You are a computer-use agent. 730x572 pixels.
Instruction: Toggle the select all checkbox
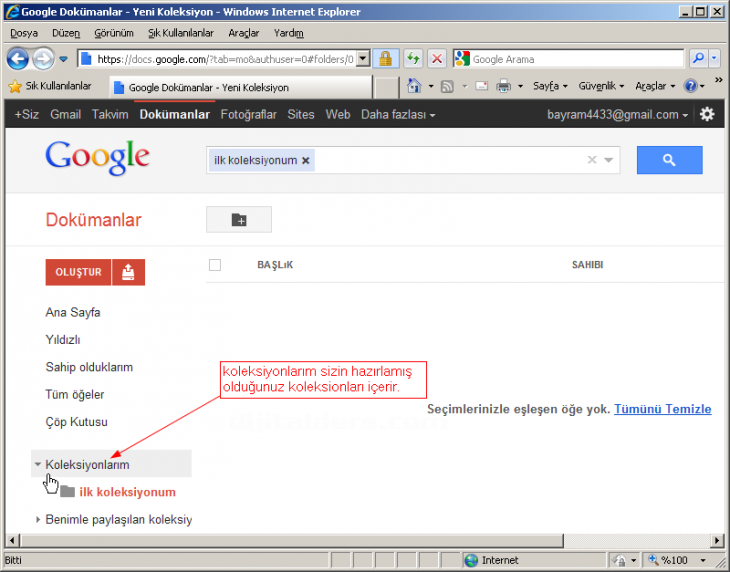[215, 265]
